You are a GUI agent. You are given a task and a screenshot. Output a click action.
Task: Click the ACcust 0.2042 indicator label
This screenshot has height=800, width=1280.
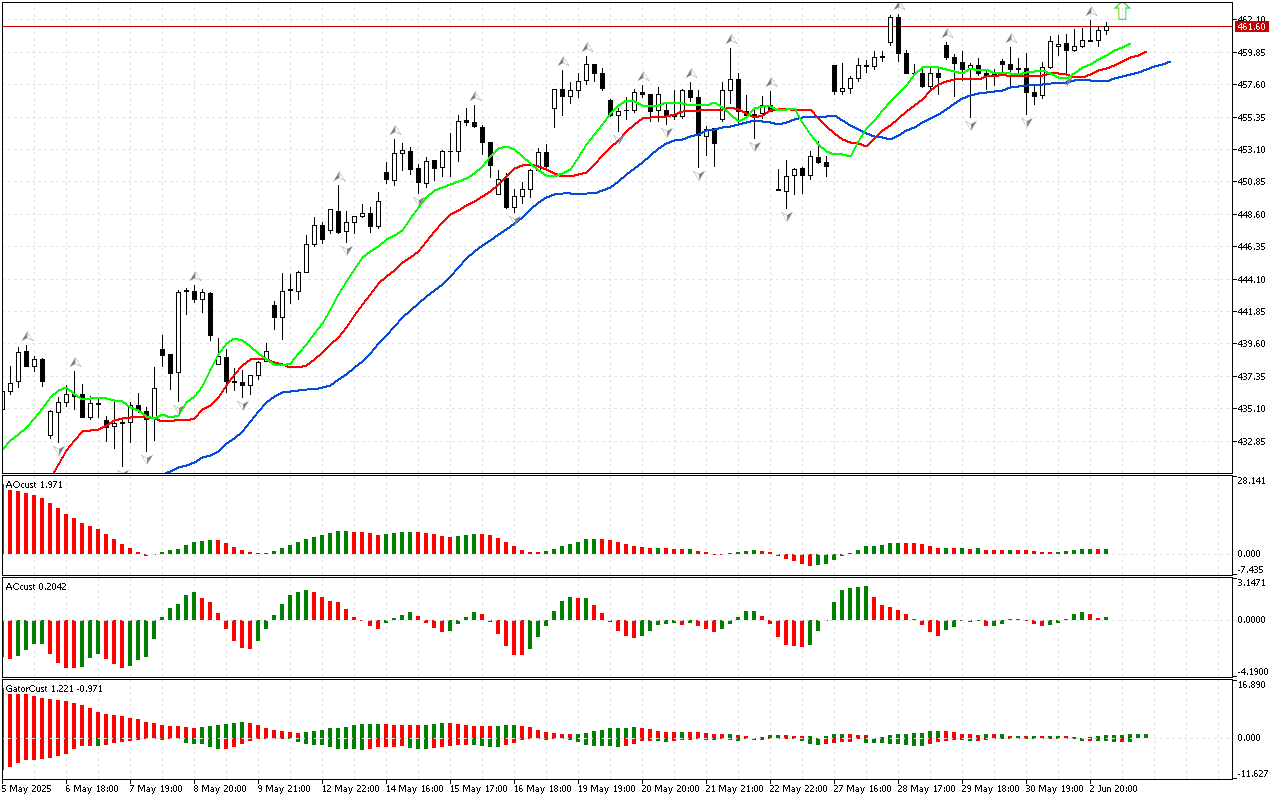(x=37, y=587)
